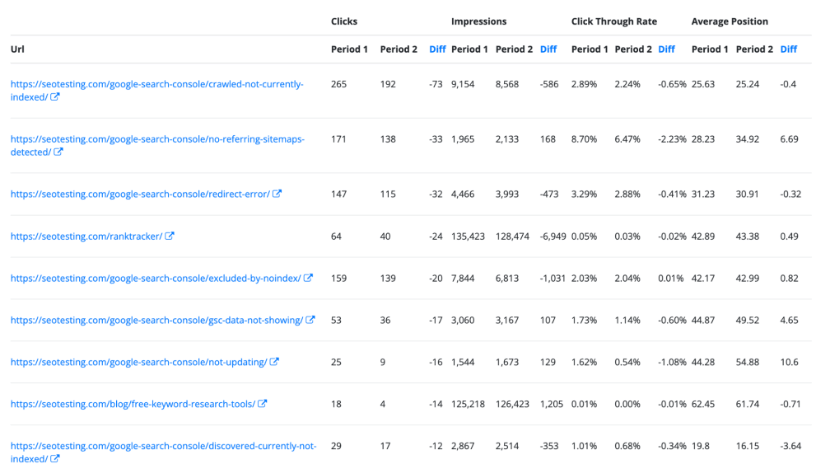The image size is (823, 471).
Task: Click external link icon beside redirect-error URL
Action: click(276, 194)
